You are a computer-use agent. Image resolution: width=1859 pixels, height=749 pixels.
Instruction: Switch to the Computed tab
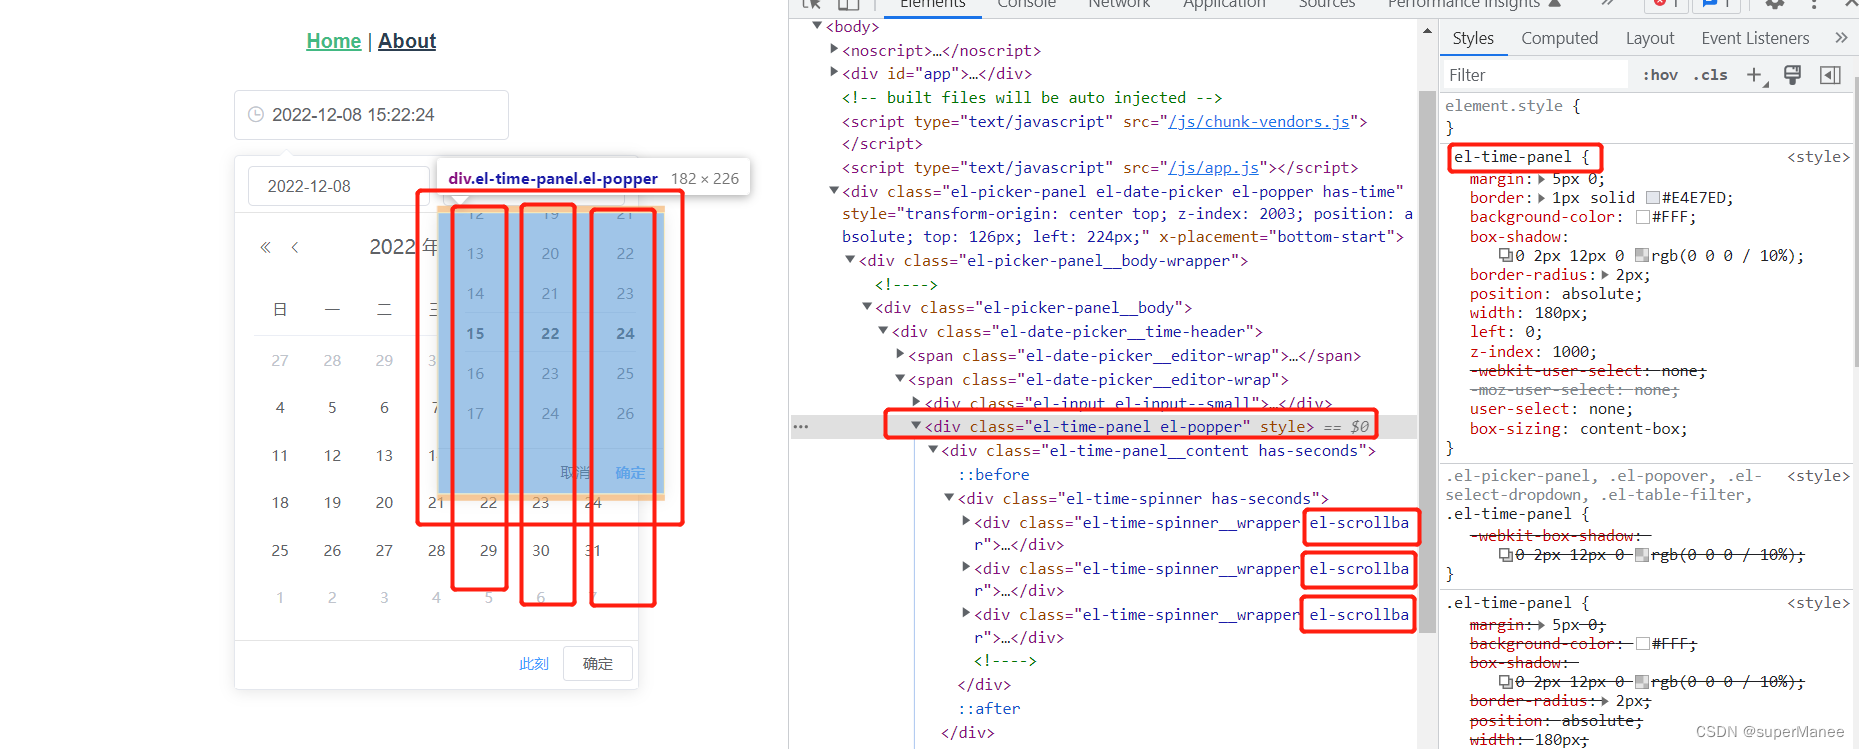(x=1559, y=38)
